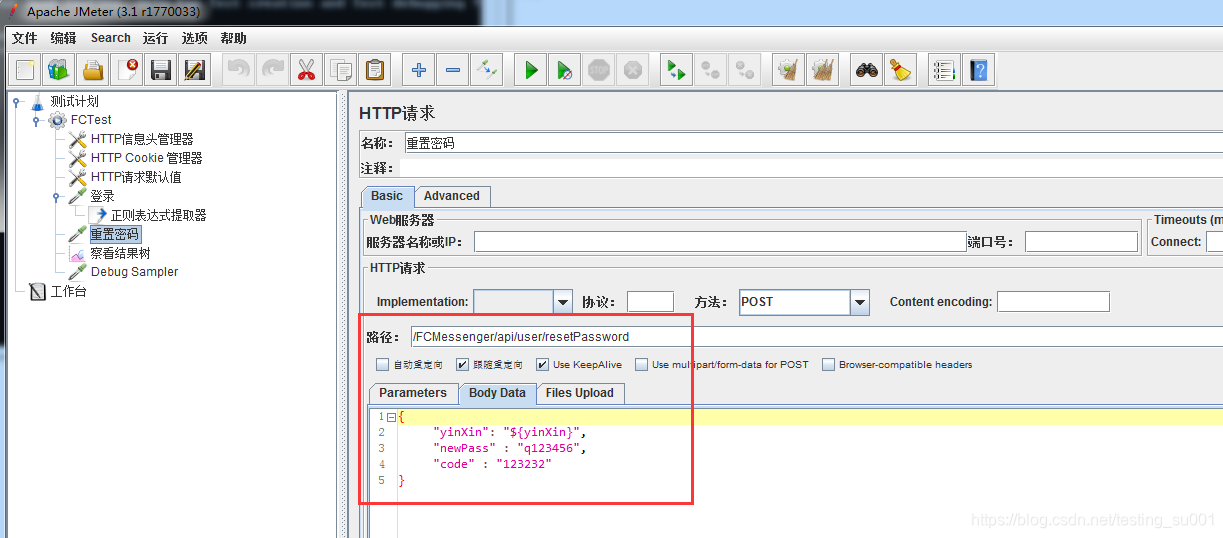This screenshot has height=538, width=1223.
Task: Open the 方法 POST method dropdown
Action: 860,301
